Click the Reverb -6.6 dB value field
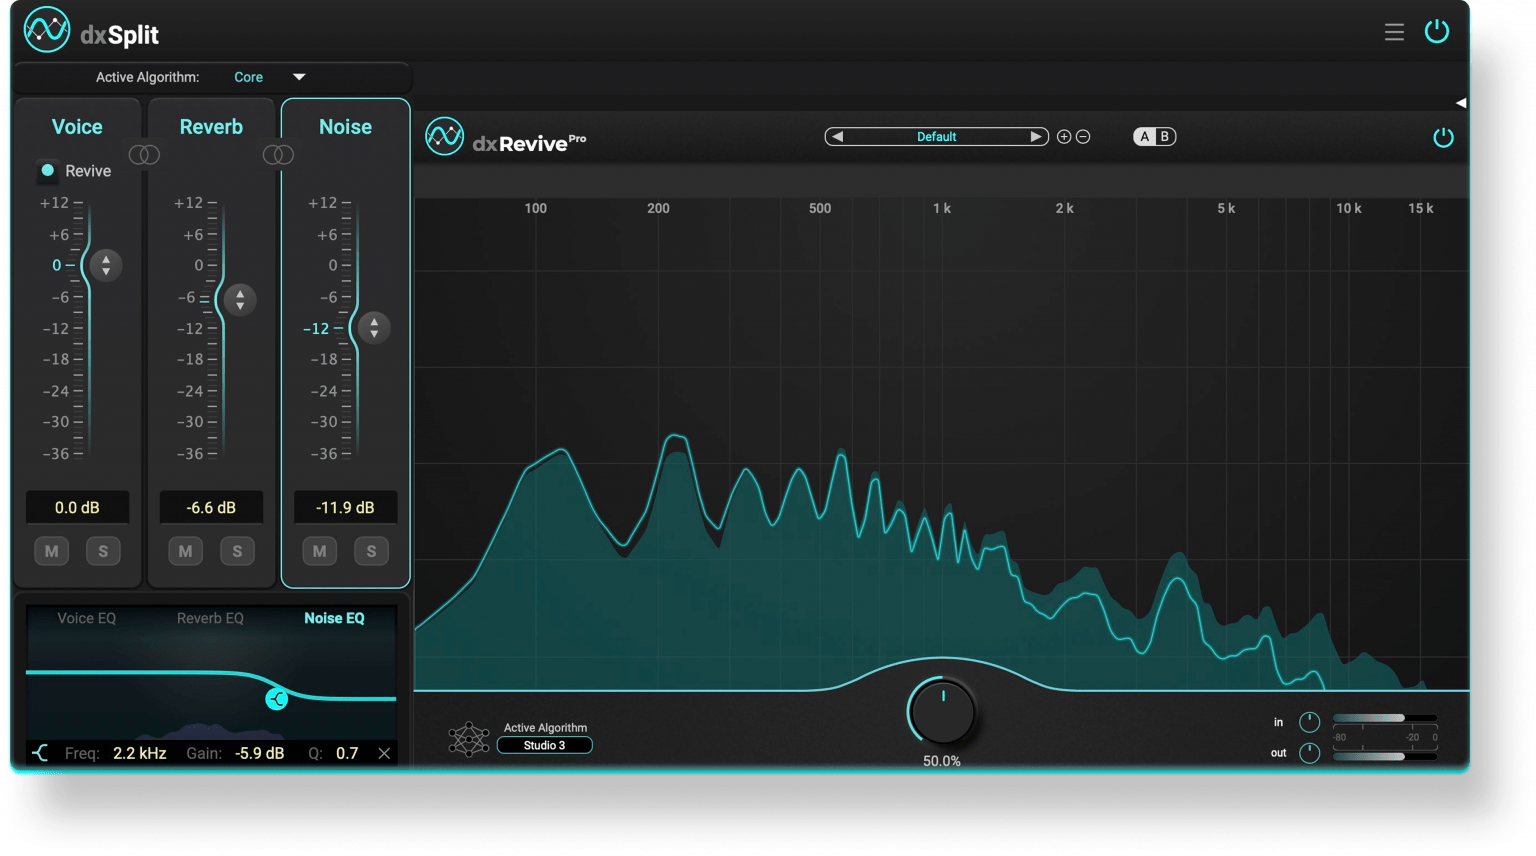1536x856 pixels. coord(211,507)
